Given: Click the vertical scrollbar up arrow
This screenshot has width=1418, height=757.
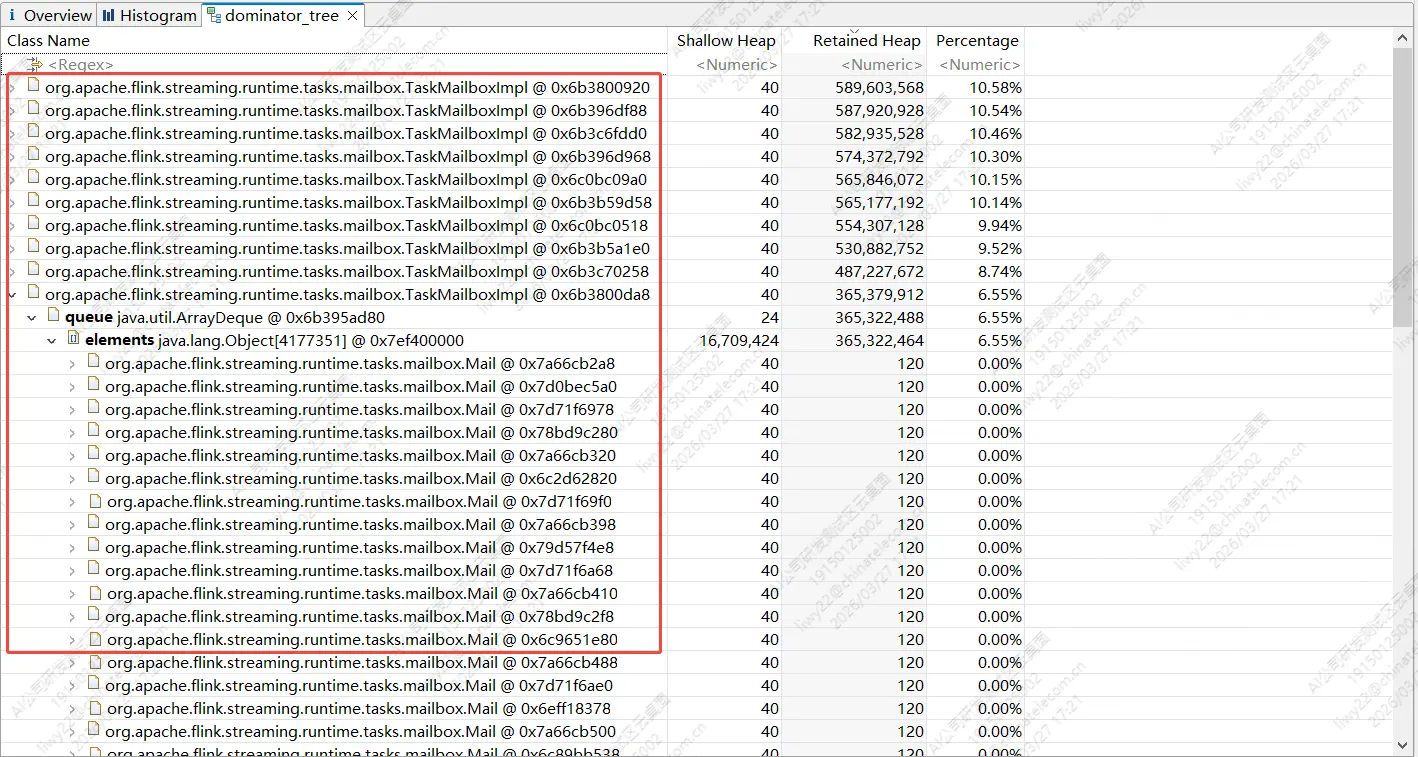Looking at the screenshot, I should (1402, 38).
